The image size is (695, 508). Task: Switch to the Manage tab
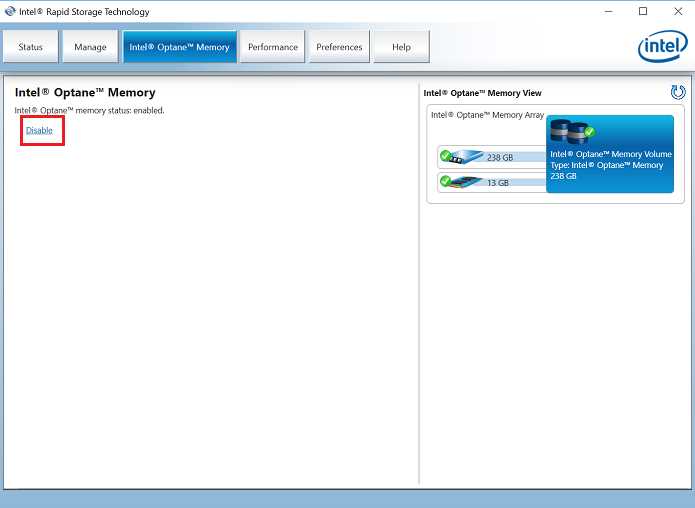click(x=90, y=47)
